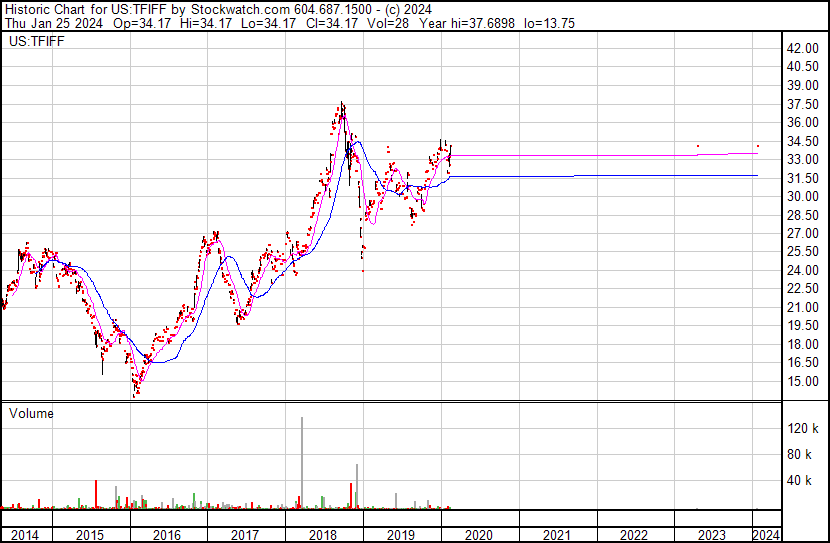This screenshot has height=543, width=830.
Task: Select the 2017 year label
Action: coord(245,535)
